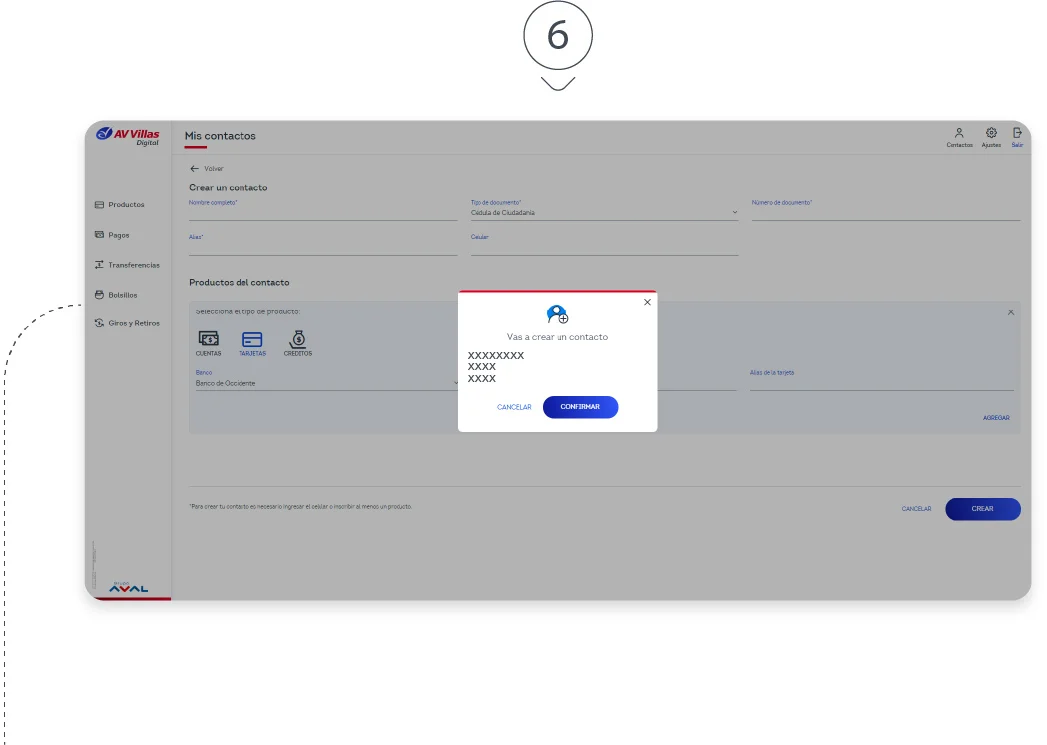Select the Créditos product type

pyautogui.click(x=296, y=343)
